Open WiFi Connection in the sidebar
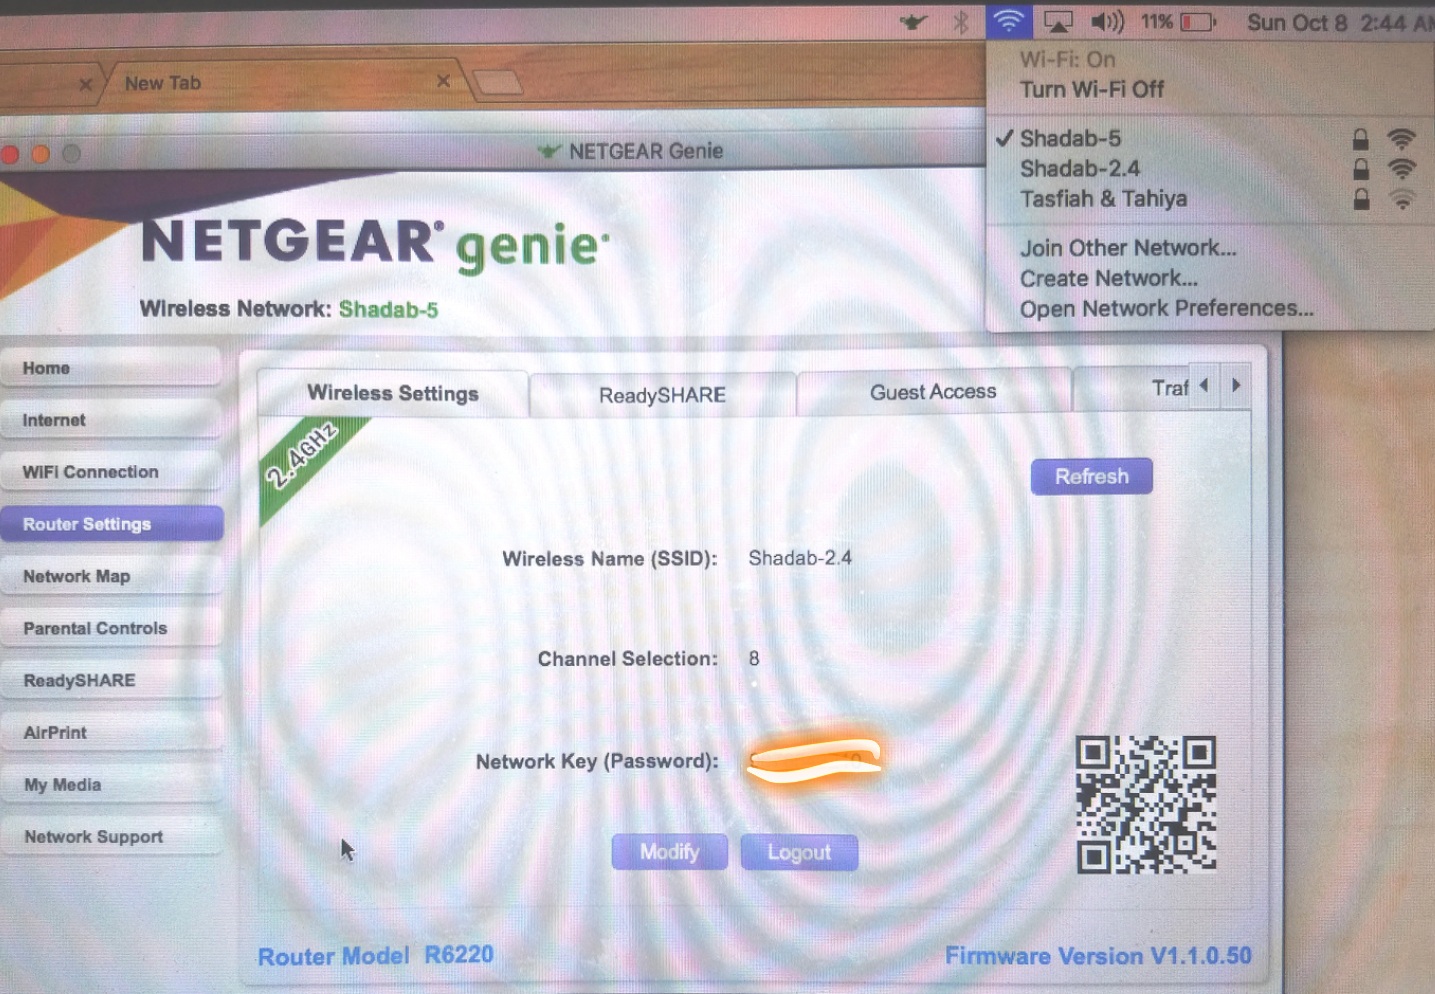Image resolution: width=1435 pixels, height=994 pixels. tap(111, 472)
